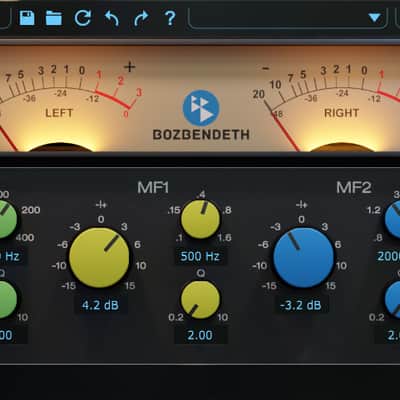This screenshot has width=400, height=400.
Task: Toggle the MF1 band enable icon above gain knob
Action: [101, 205]
